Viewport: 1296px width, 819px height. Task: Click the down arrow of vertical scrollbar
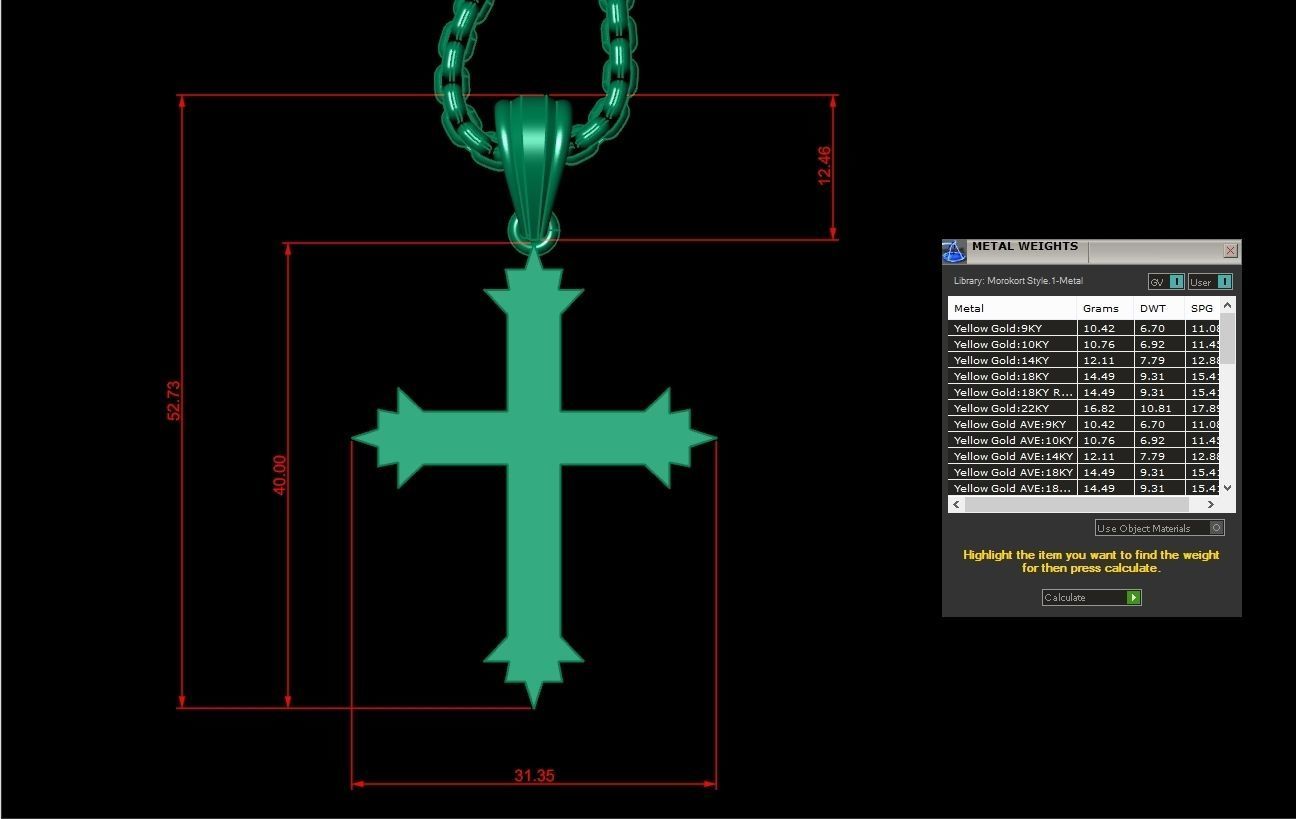pos(1228,488)
